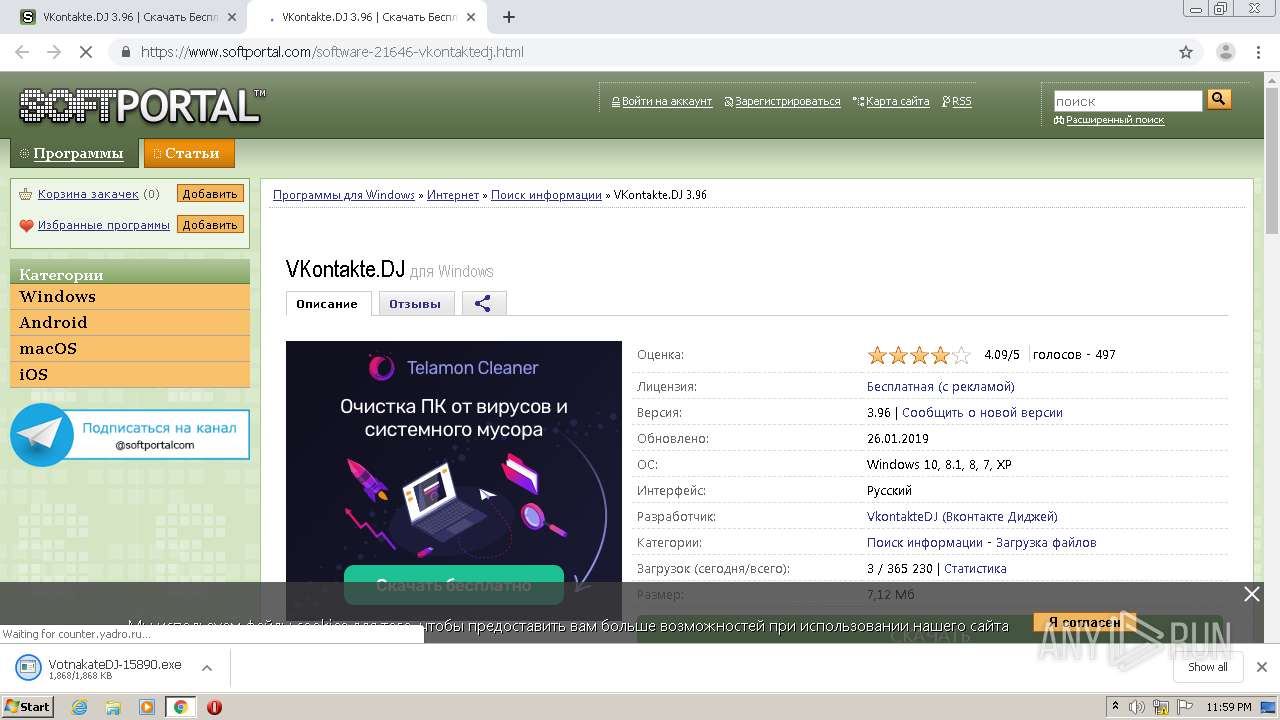Open Chrome profile avatar icon
This screenshot has height=720, width=1280.
pyautogui.click(x=1226, y=52)
